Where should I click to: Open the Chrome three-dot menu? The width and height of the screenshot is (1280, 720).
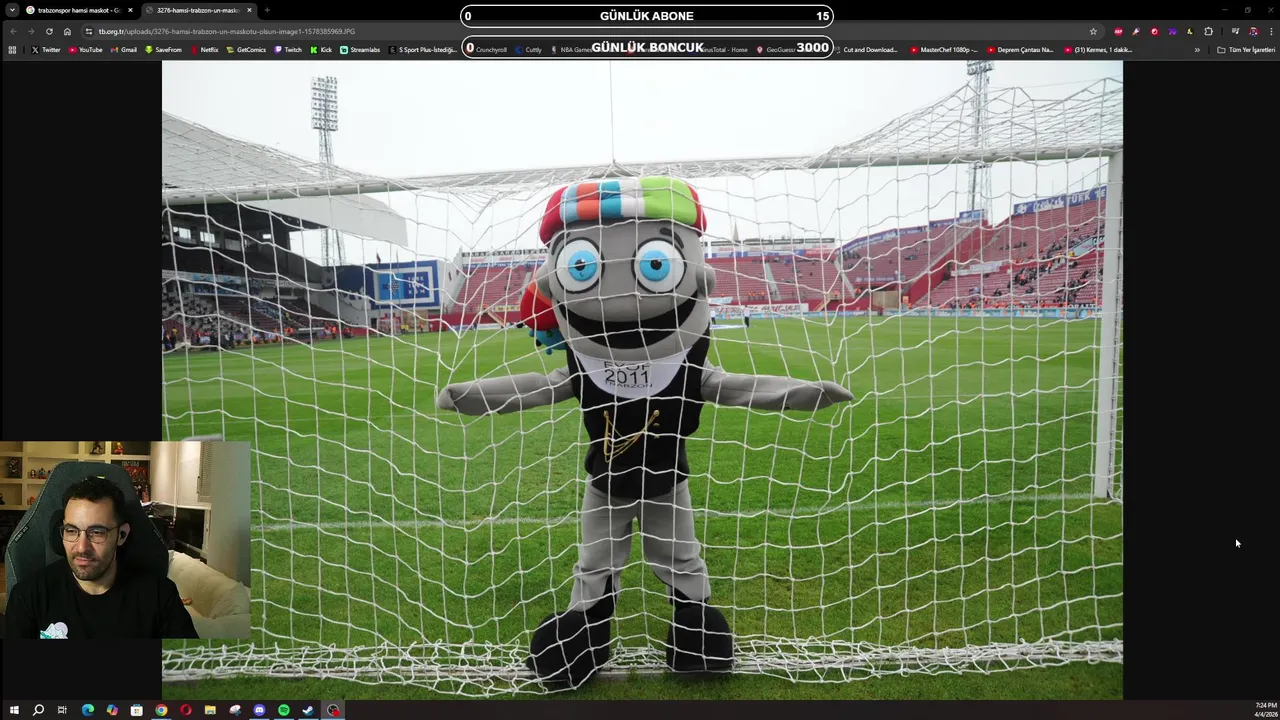pos(1271,31)
